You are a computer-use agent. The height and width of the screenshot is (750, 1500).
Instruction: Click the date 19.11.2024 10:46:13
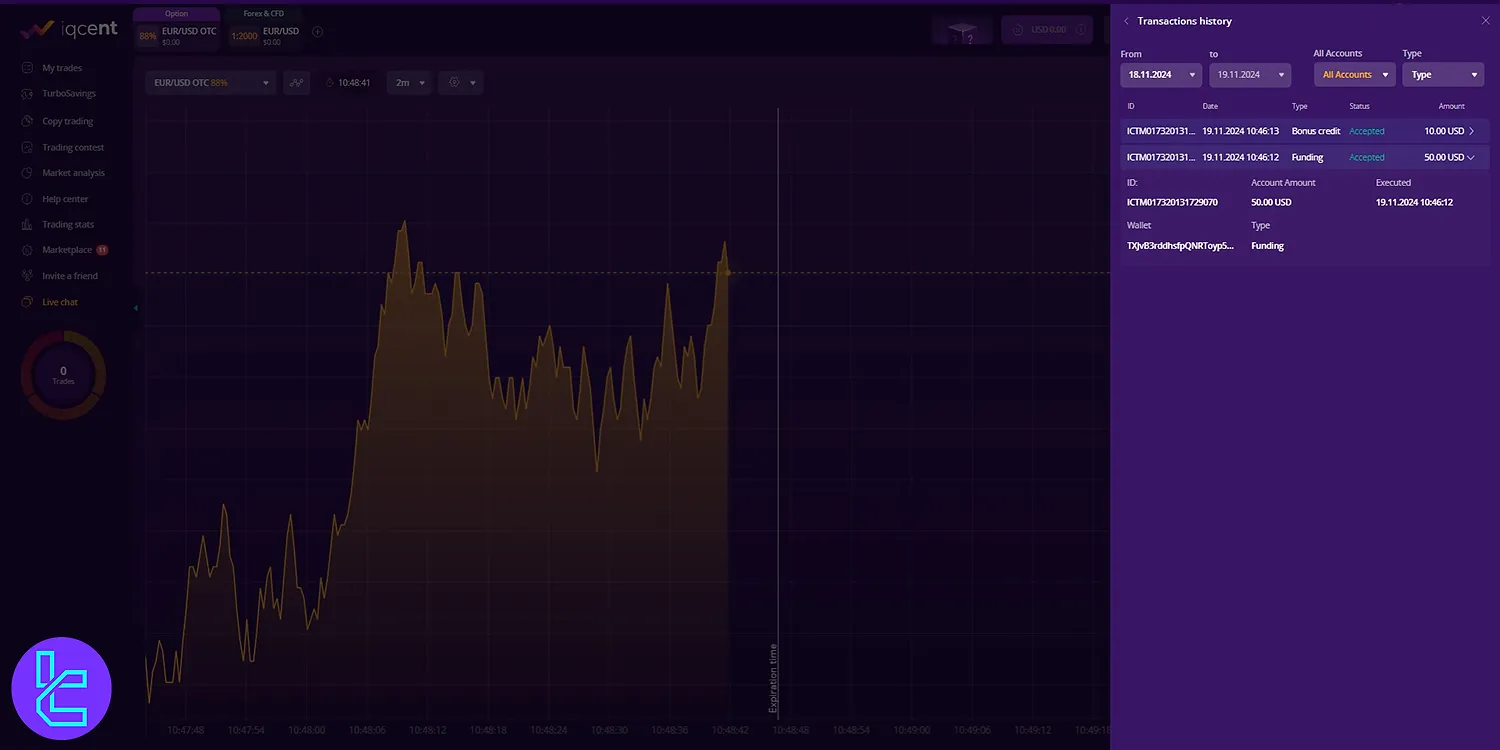click(x=1240, y=131)
